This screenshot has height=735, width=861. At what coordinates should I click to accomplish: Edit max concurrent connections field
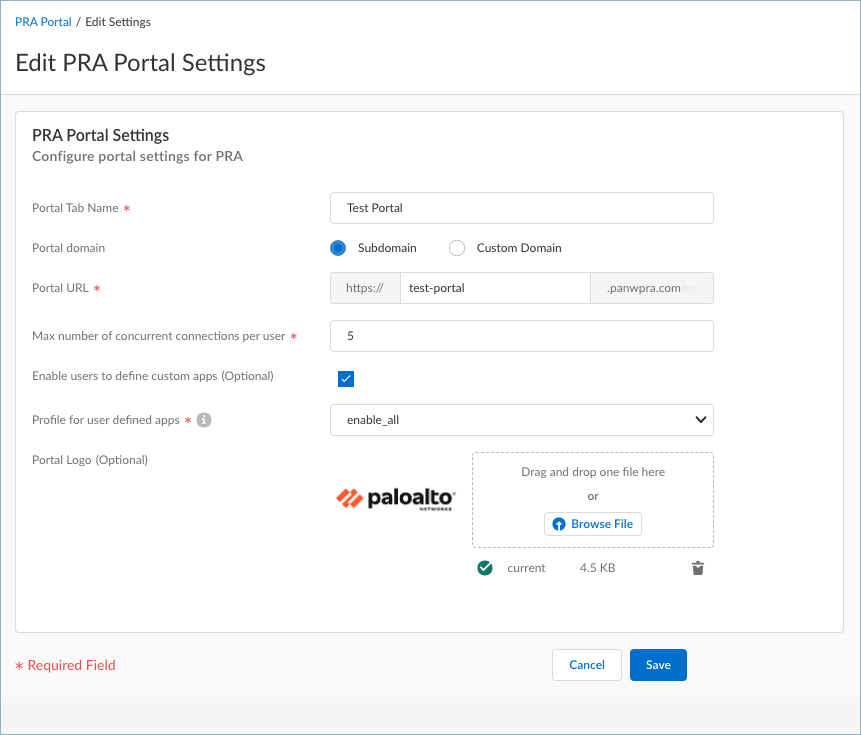(521, 336)
